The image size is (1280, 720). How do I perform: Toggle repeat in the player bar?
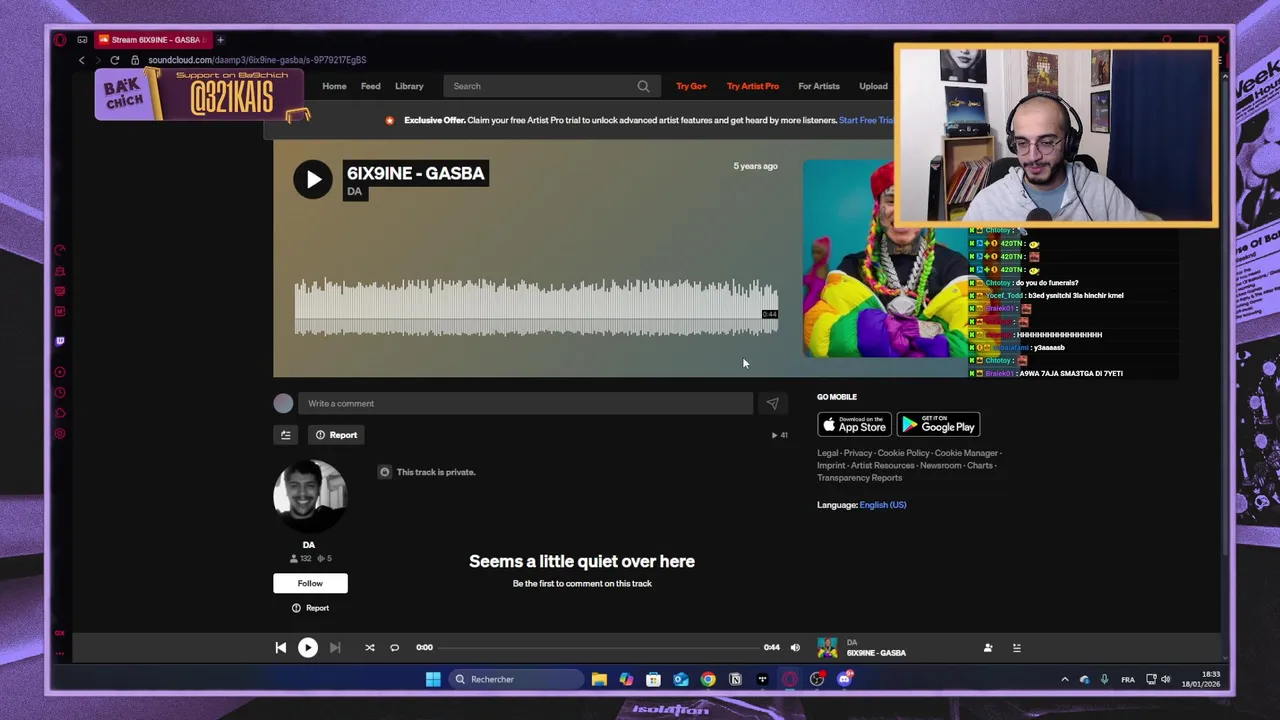click(394, 648)
